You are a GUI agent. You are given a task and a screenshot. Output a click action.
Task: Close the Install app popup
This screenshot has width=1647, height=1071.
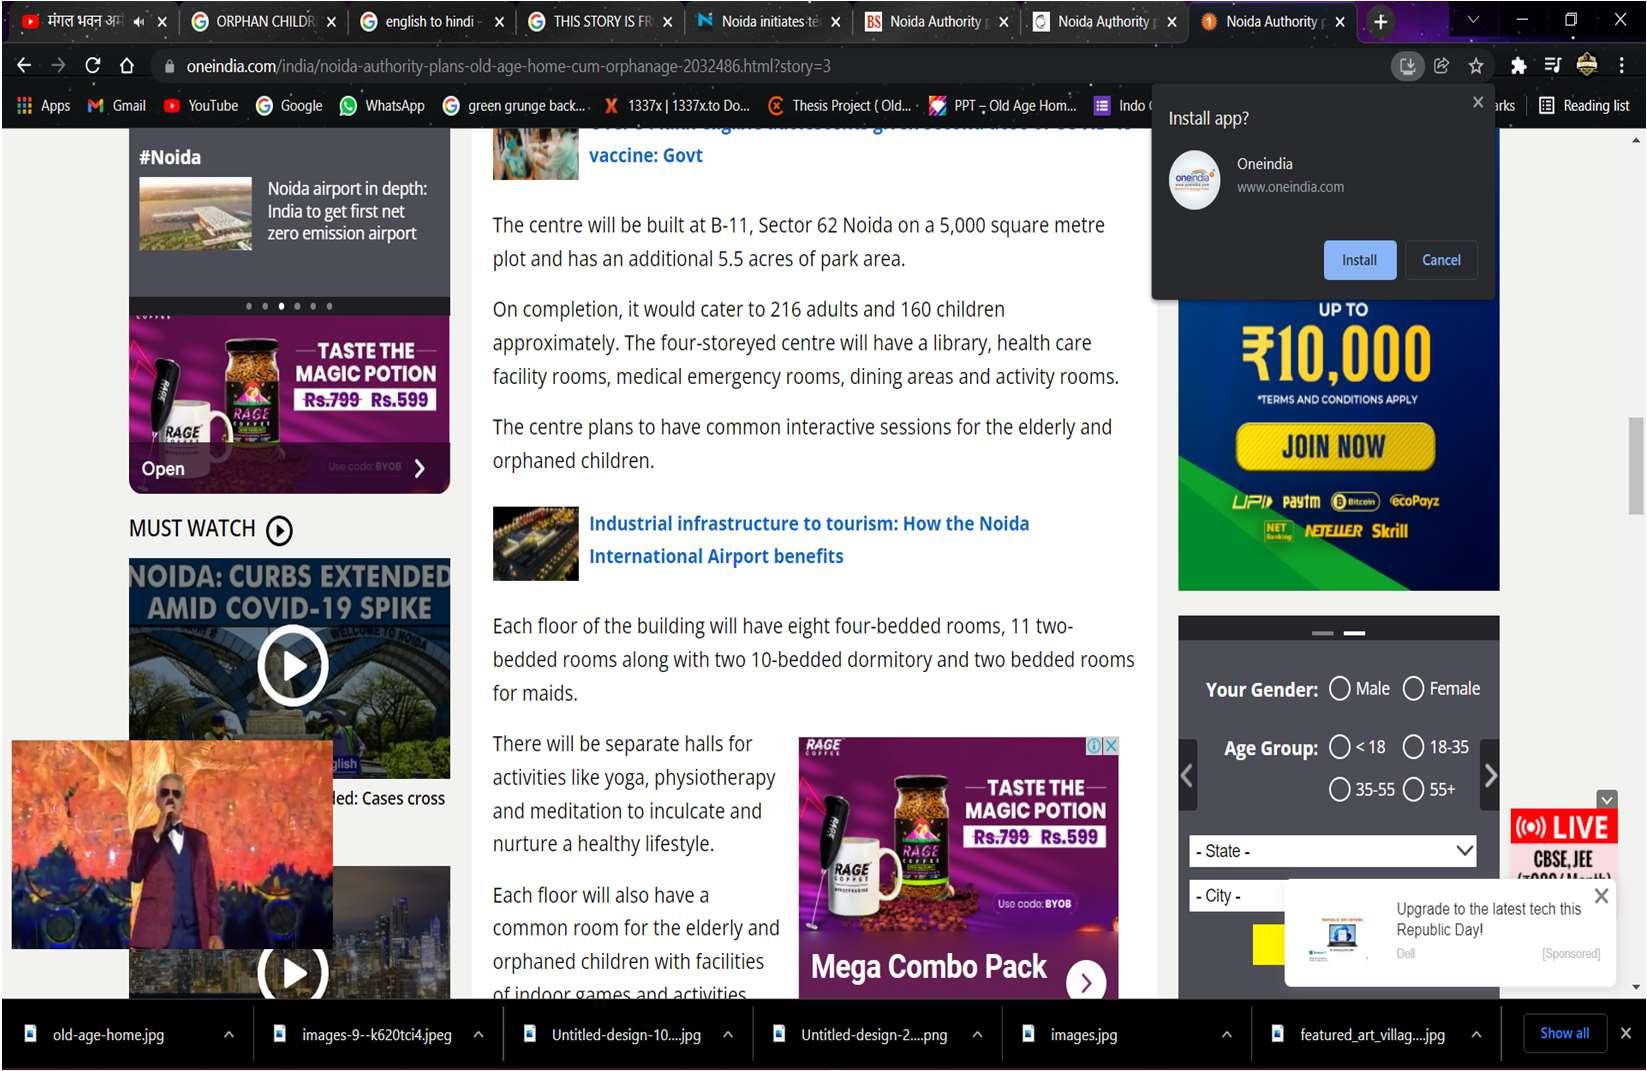click(x=1478, y=102)
